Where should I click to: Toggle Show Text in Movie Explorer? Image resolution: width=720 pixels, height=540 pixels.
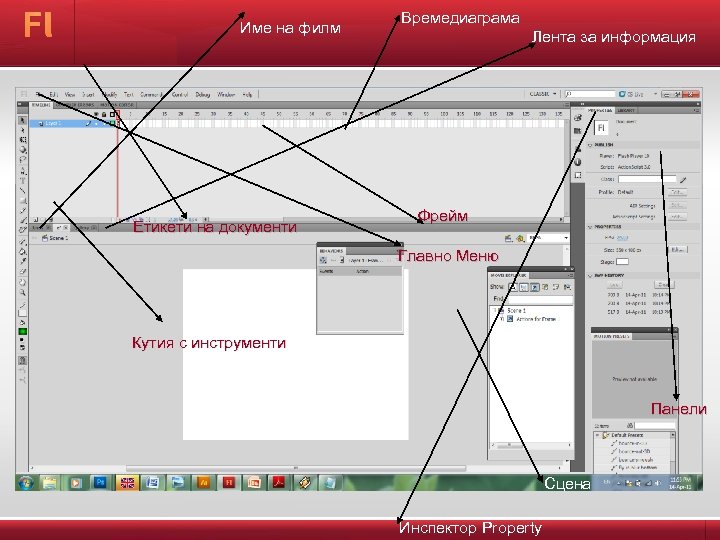tap(512, 287)
